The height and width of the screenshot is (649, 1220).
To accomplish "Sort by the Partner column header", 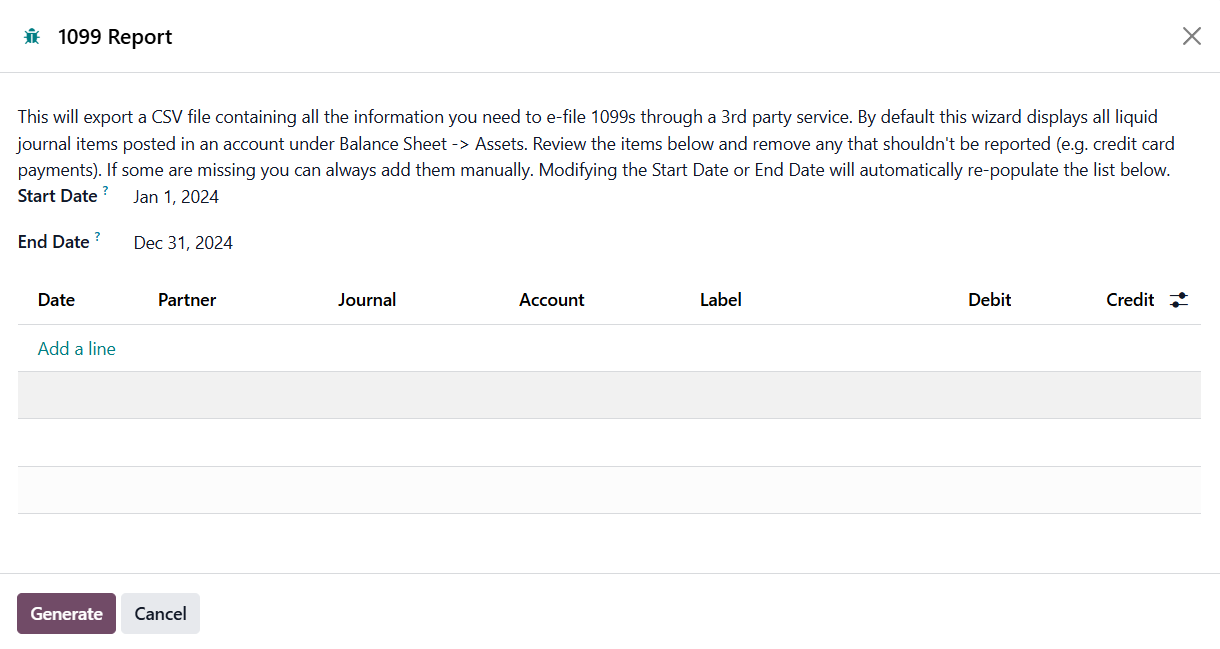I will click(187, 300).
